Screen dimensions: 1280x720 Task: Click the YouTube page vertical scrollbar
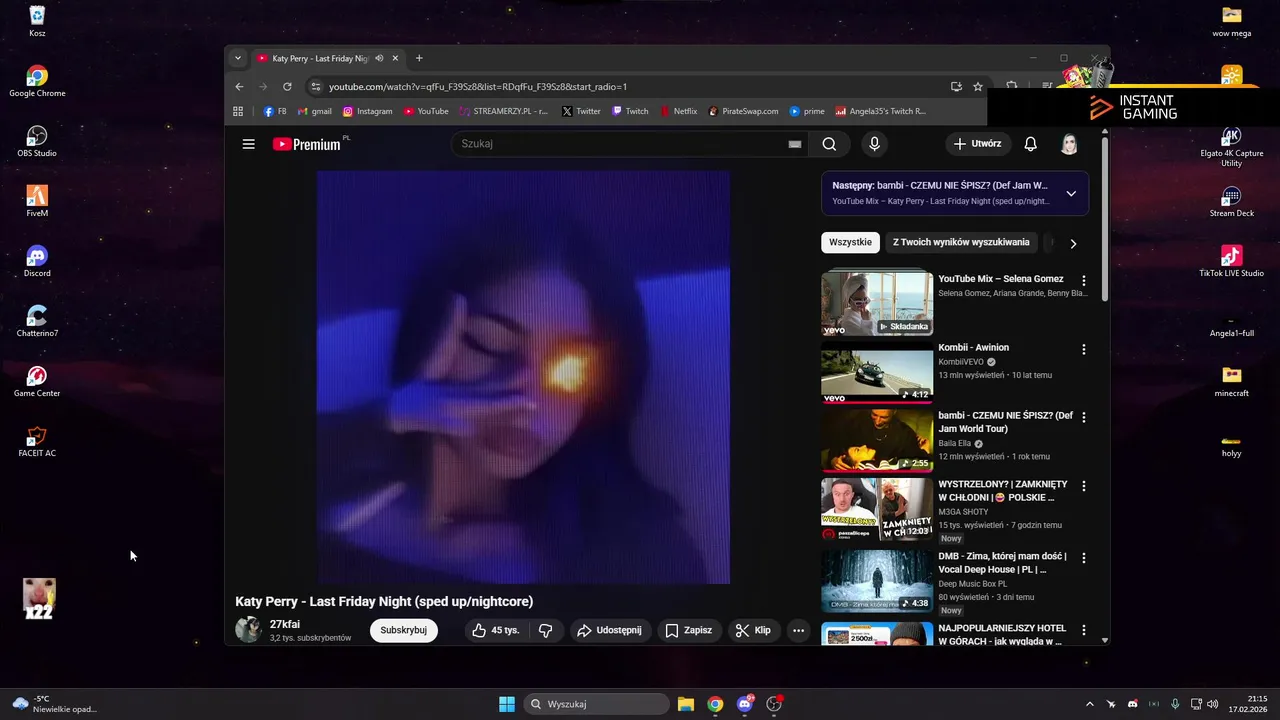point(1105,220)
